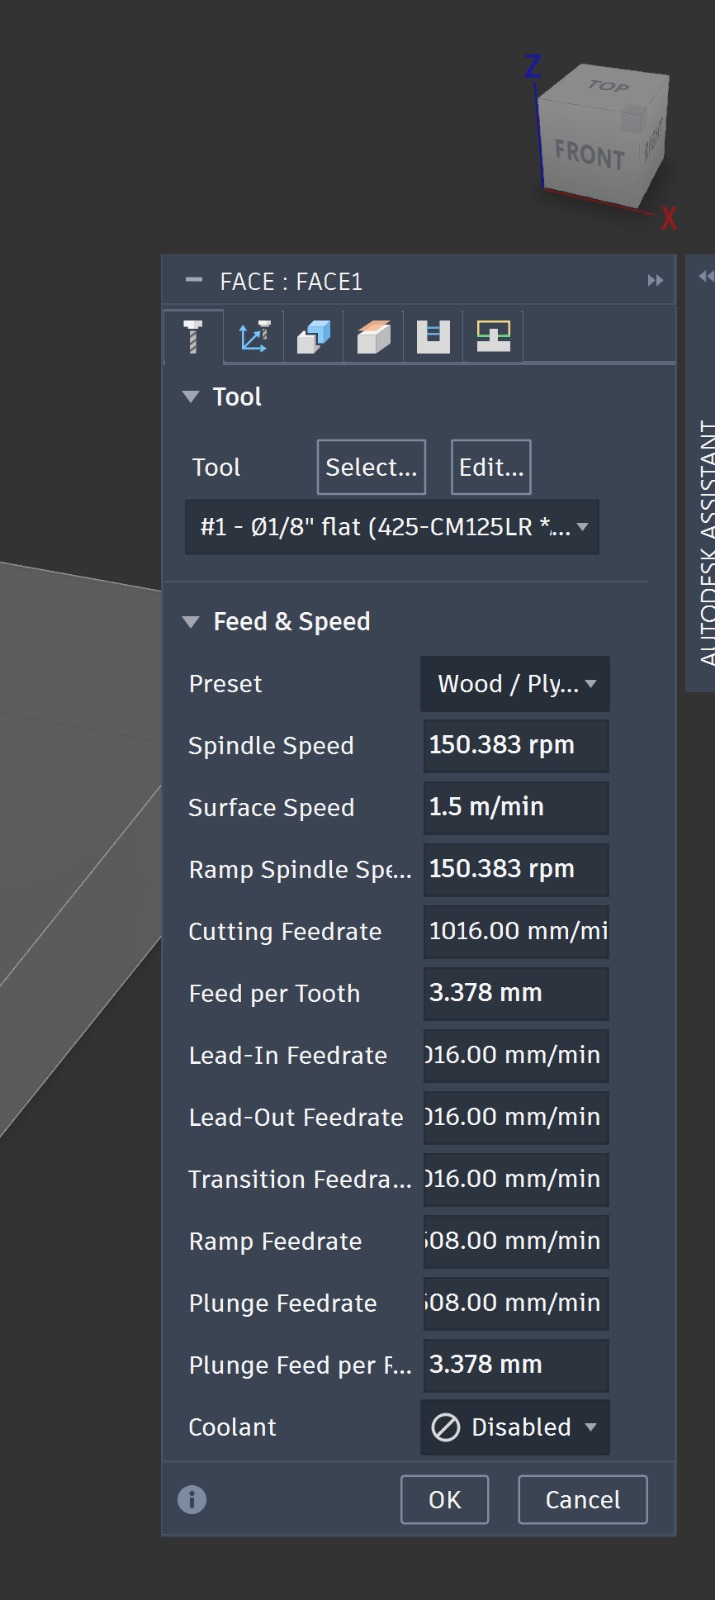Open the Linking tab icon
This screenshot has height=1600, width=715.
pos(433,336)
